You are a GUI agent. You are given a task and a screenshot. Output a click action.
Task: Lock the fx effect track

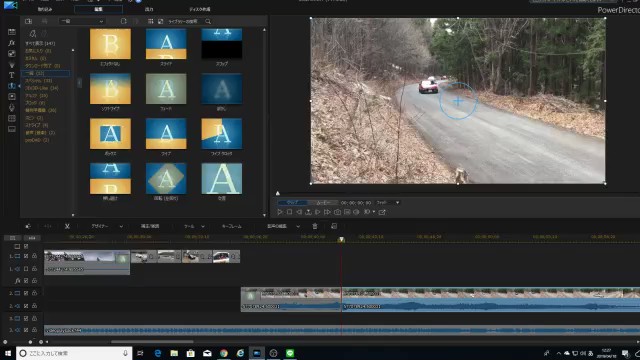(x=34, y=281)
